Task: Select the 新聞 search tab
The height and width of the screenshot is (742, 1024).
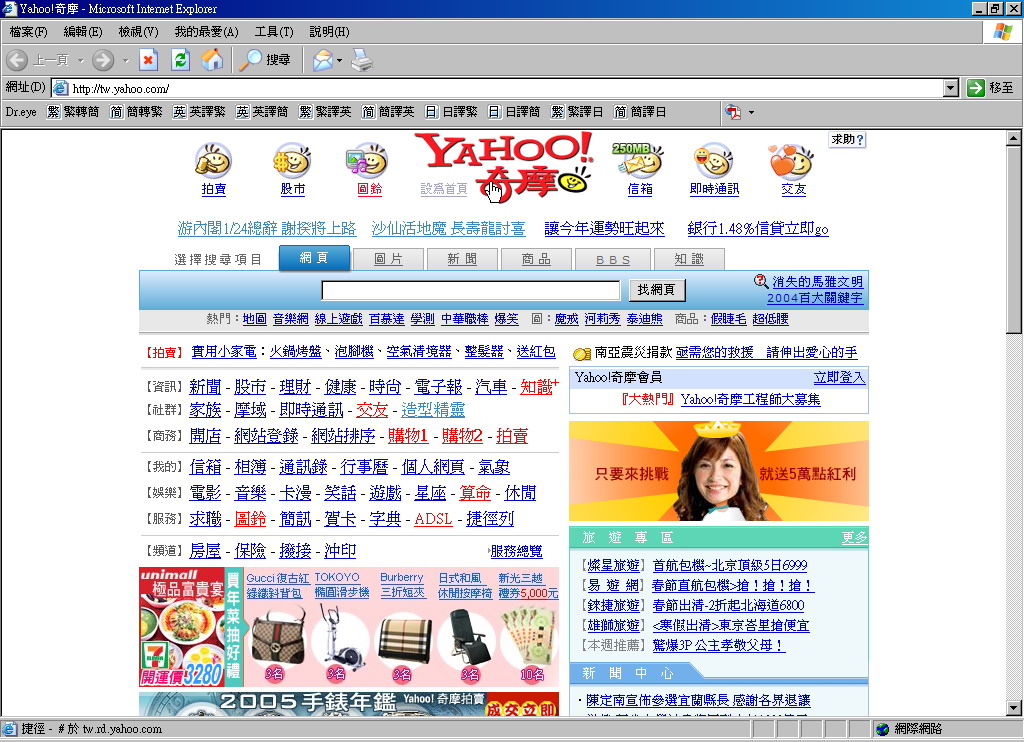Action: pyautogui.click(x=462, y=259)
